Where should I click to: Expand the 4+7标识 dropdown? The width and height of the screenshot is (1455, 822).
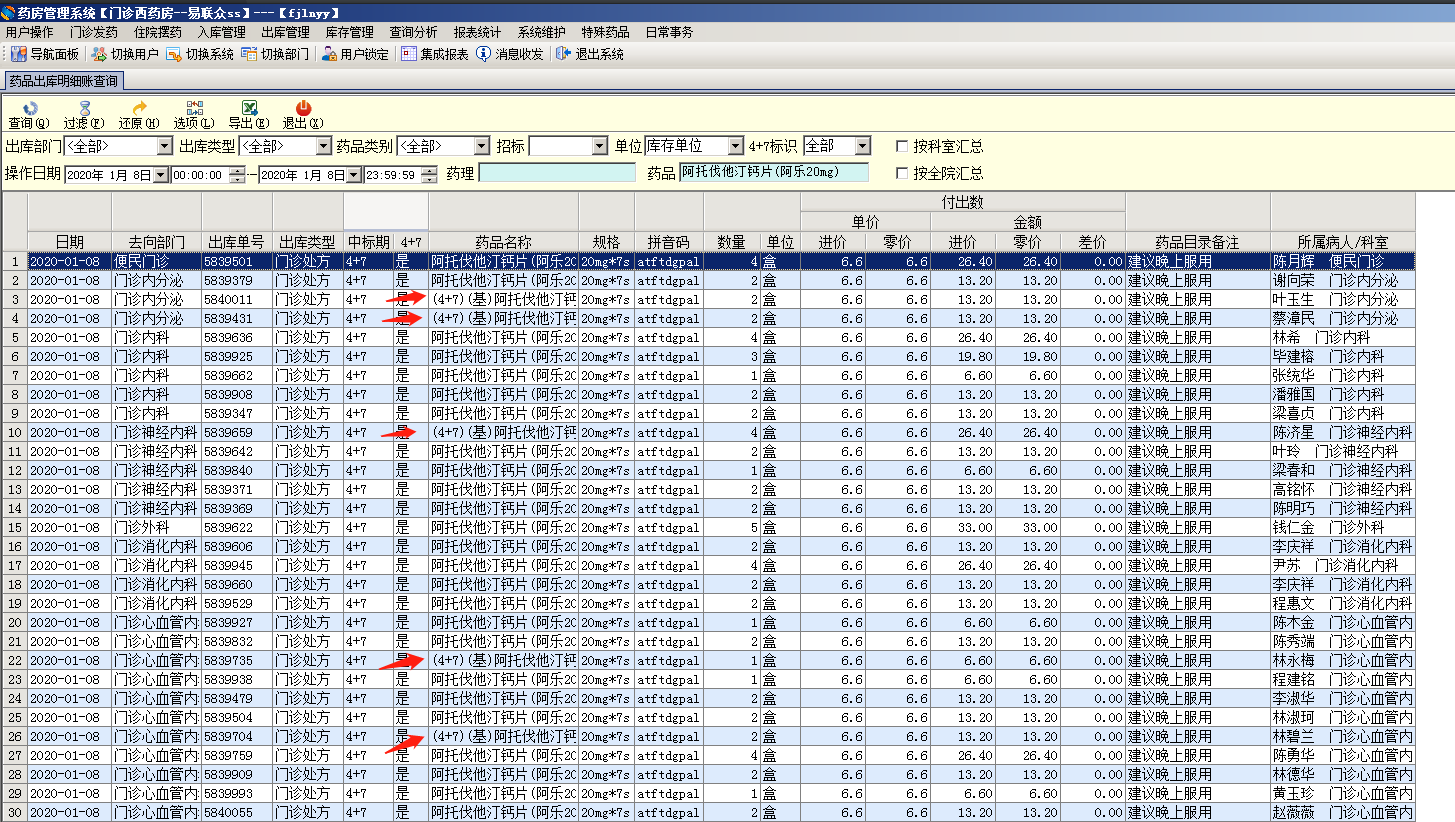click(x=863, y=147)
